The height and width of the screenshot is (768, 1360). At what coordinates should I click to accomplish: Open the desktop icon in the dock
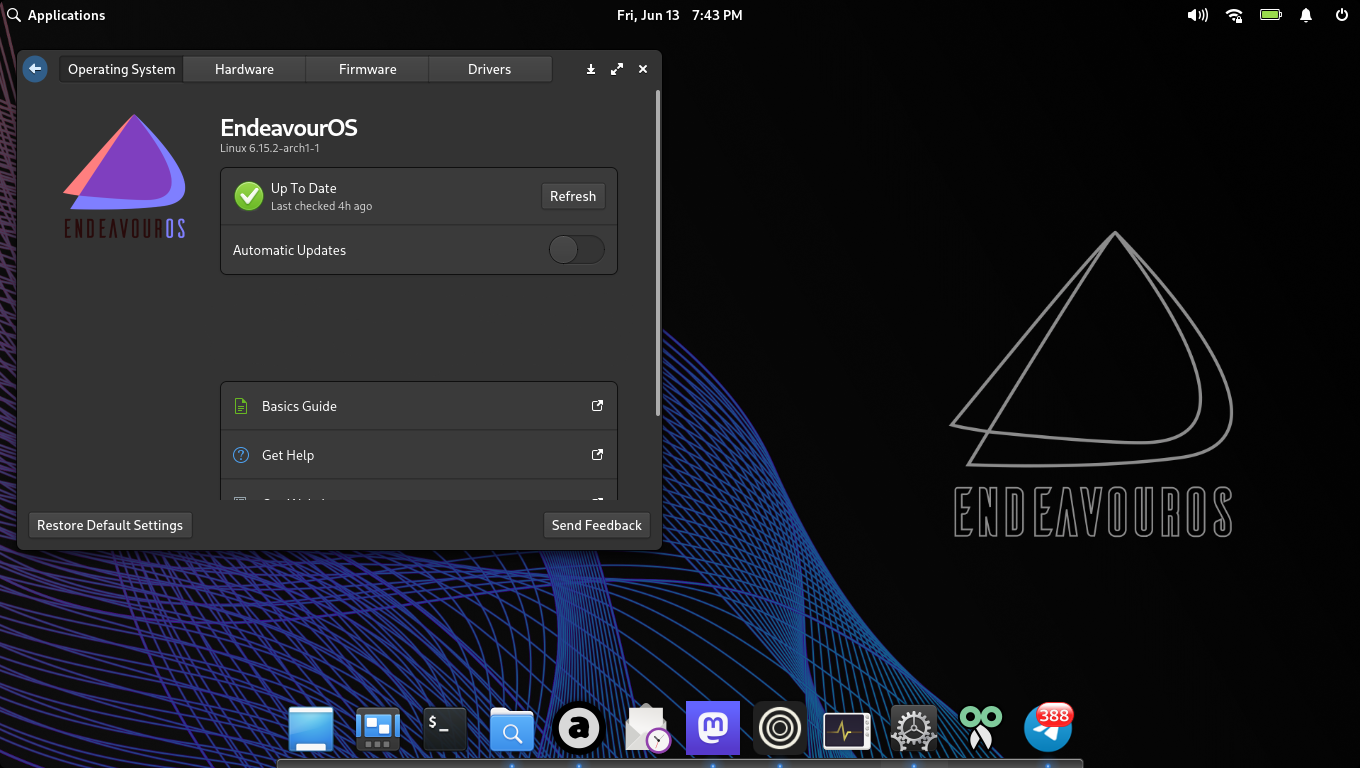point(311,729)
